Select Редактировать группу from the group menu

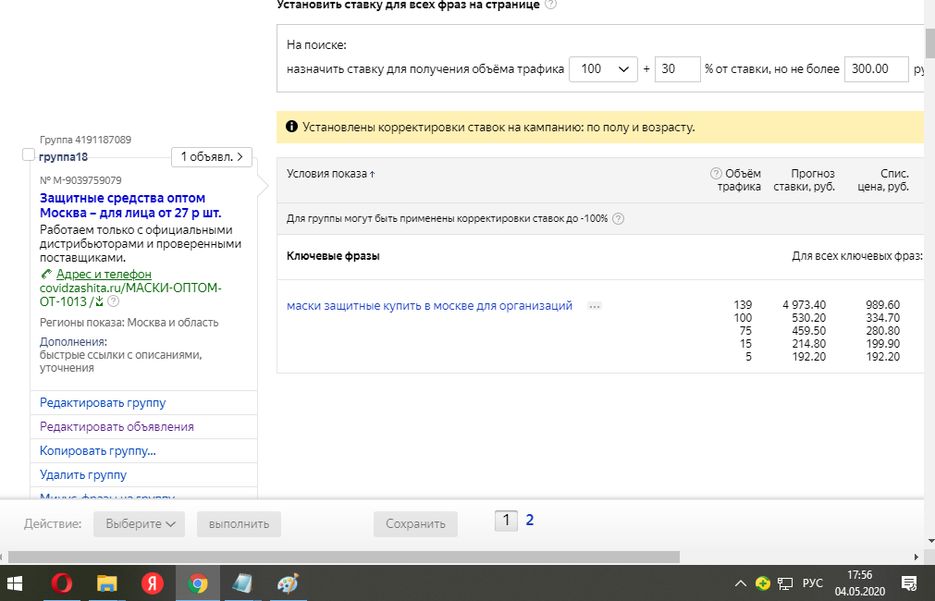coord(103,403)
